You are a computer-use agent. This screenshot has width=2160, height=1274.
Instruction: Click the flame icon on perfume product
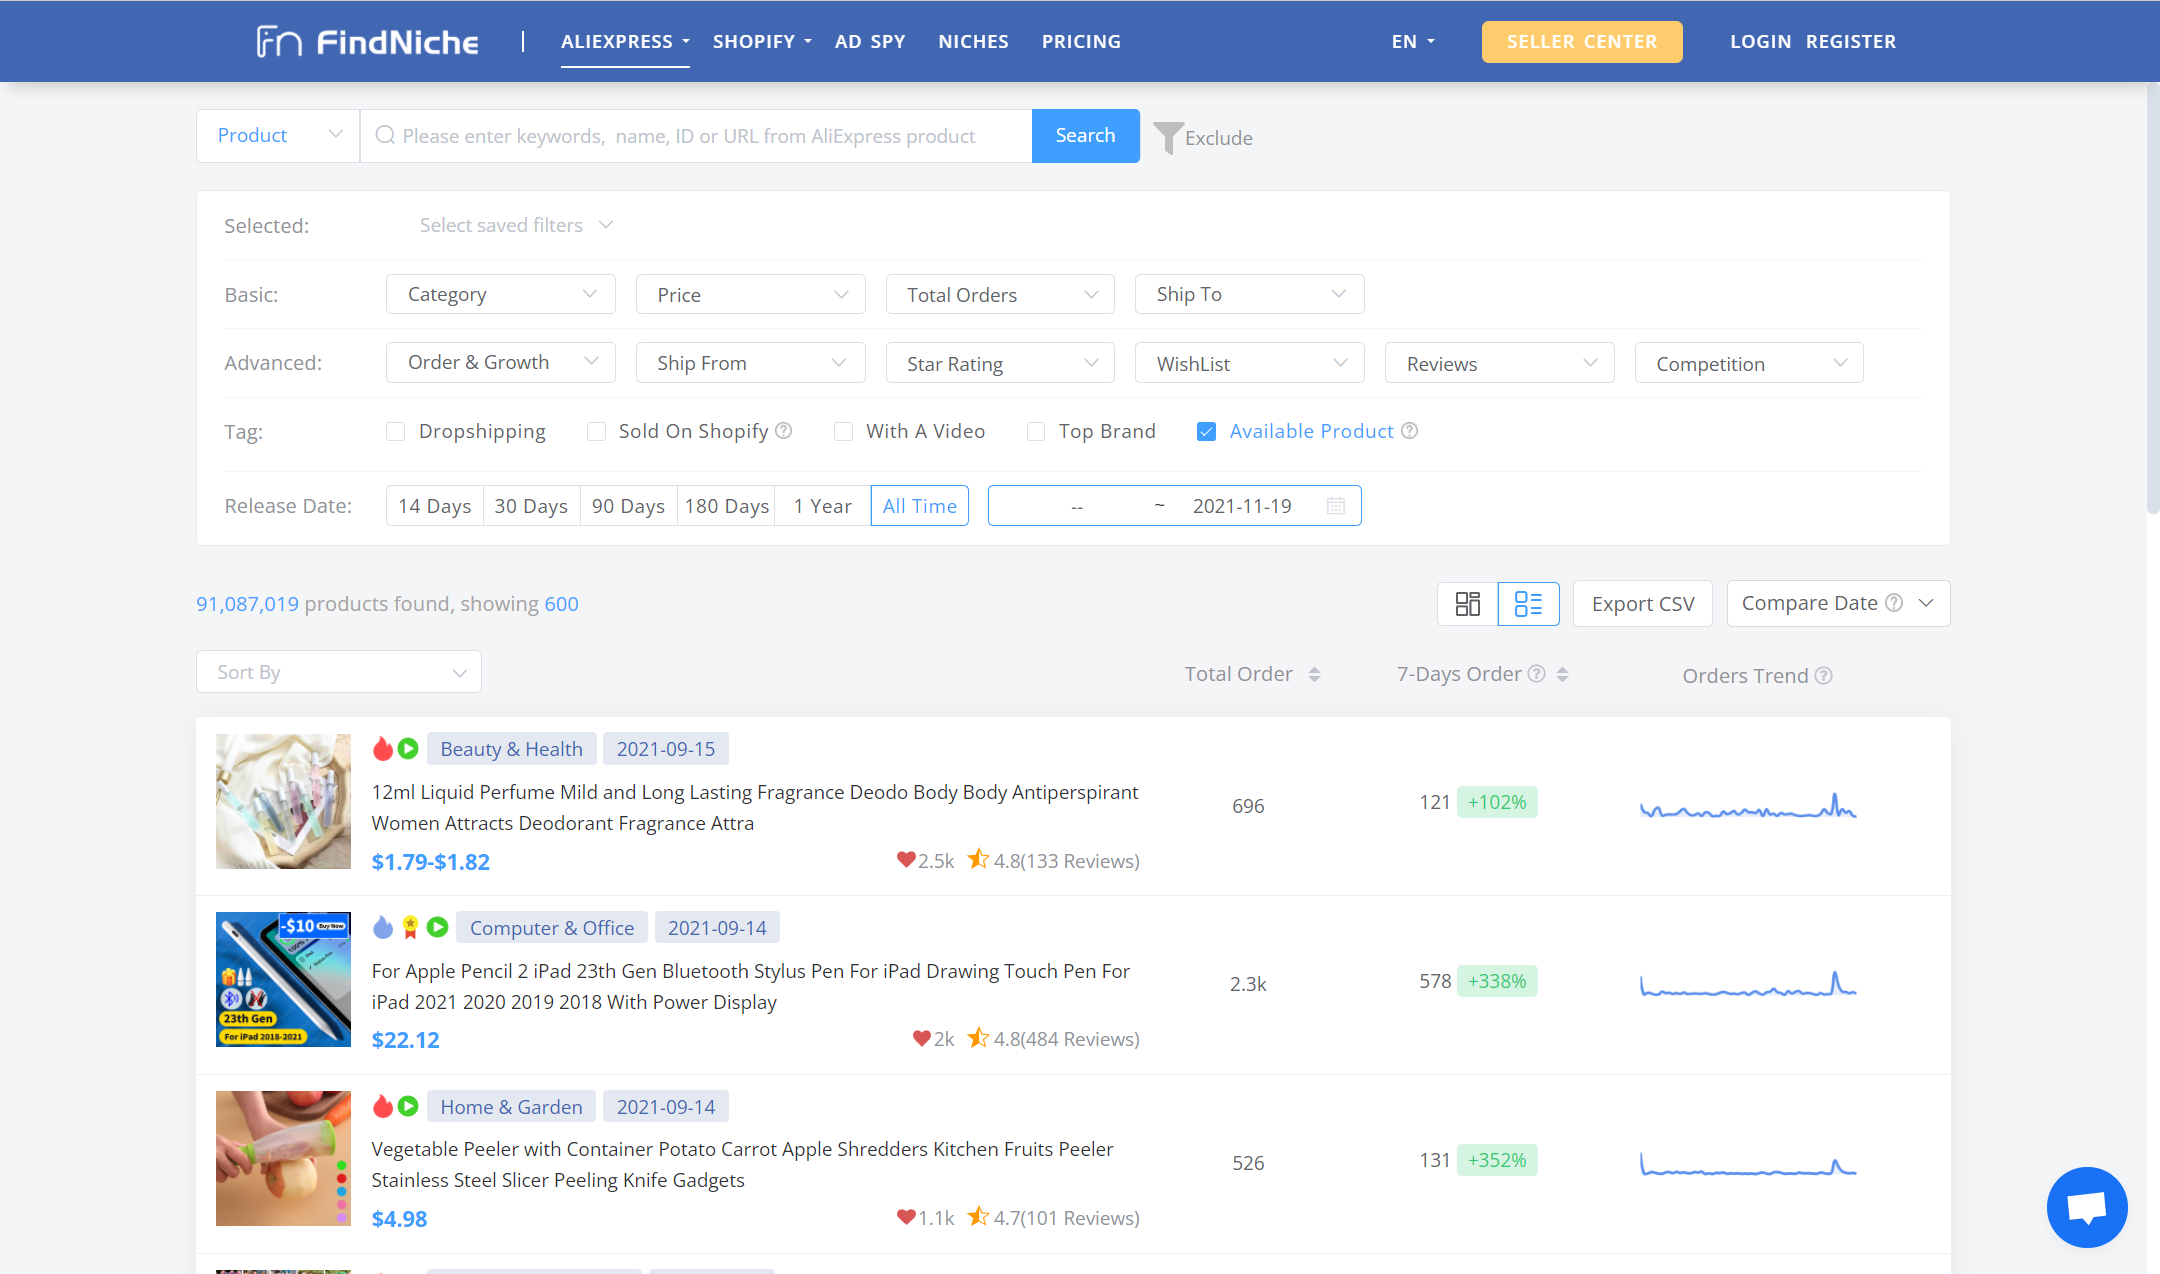[383, 749]
